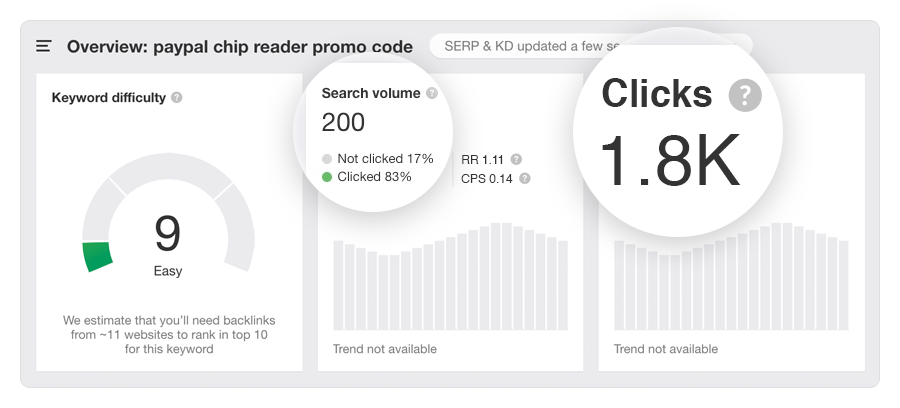Click the Not clicked 17% label

[385, 159]
